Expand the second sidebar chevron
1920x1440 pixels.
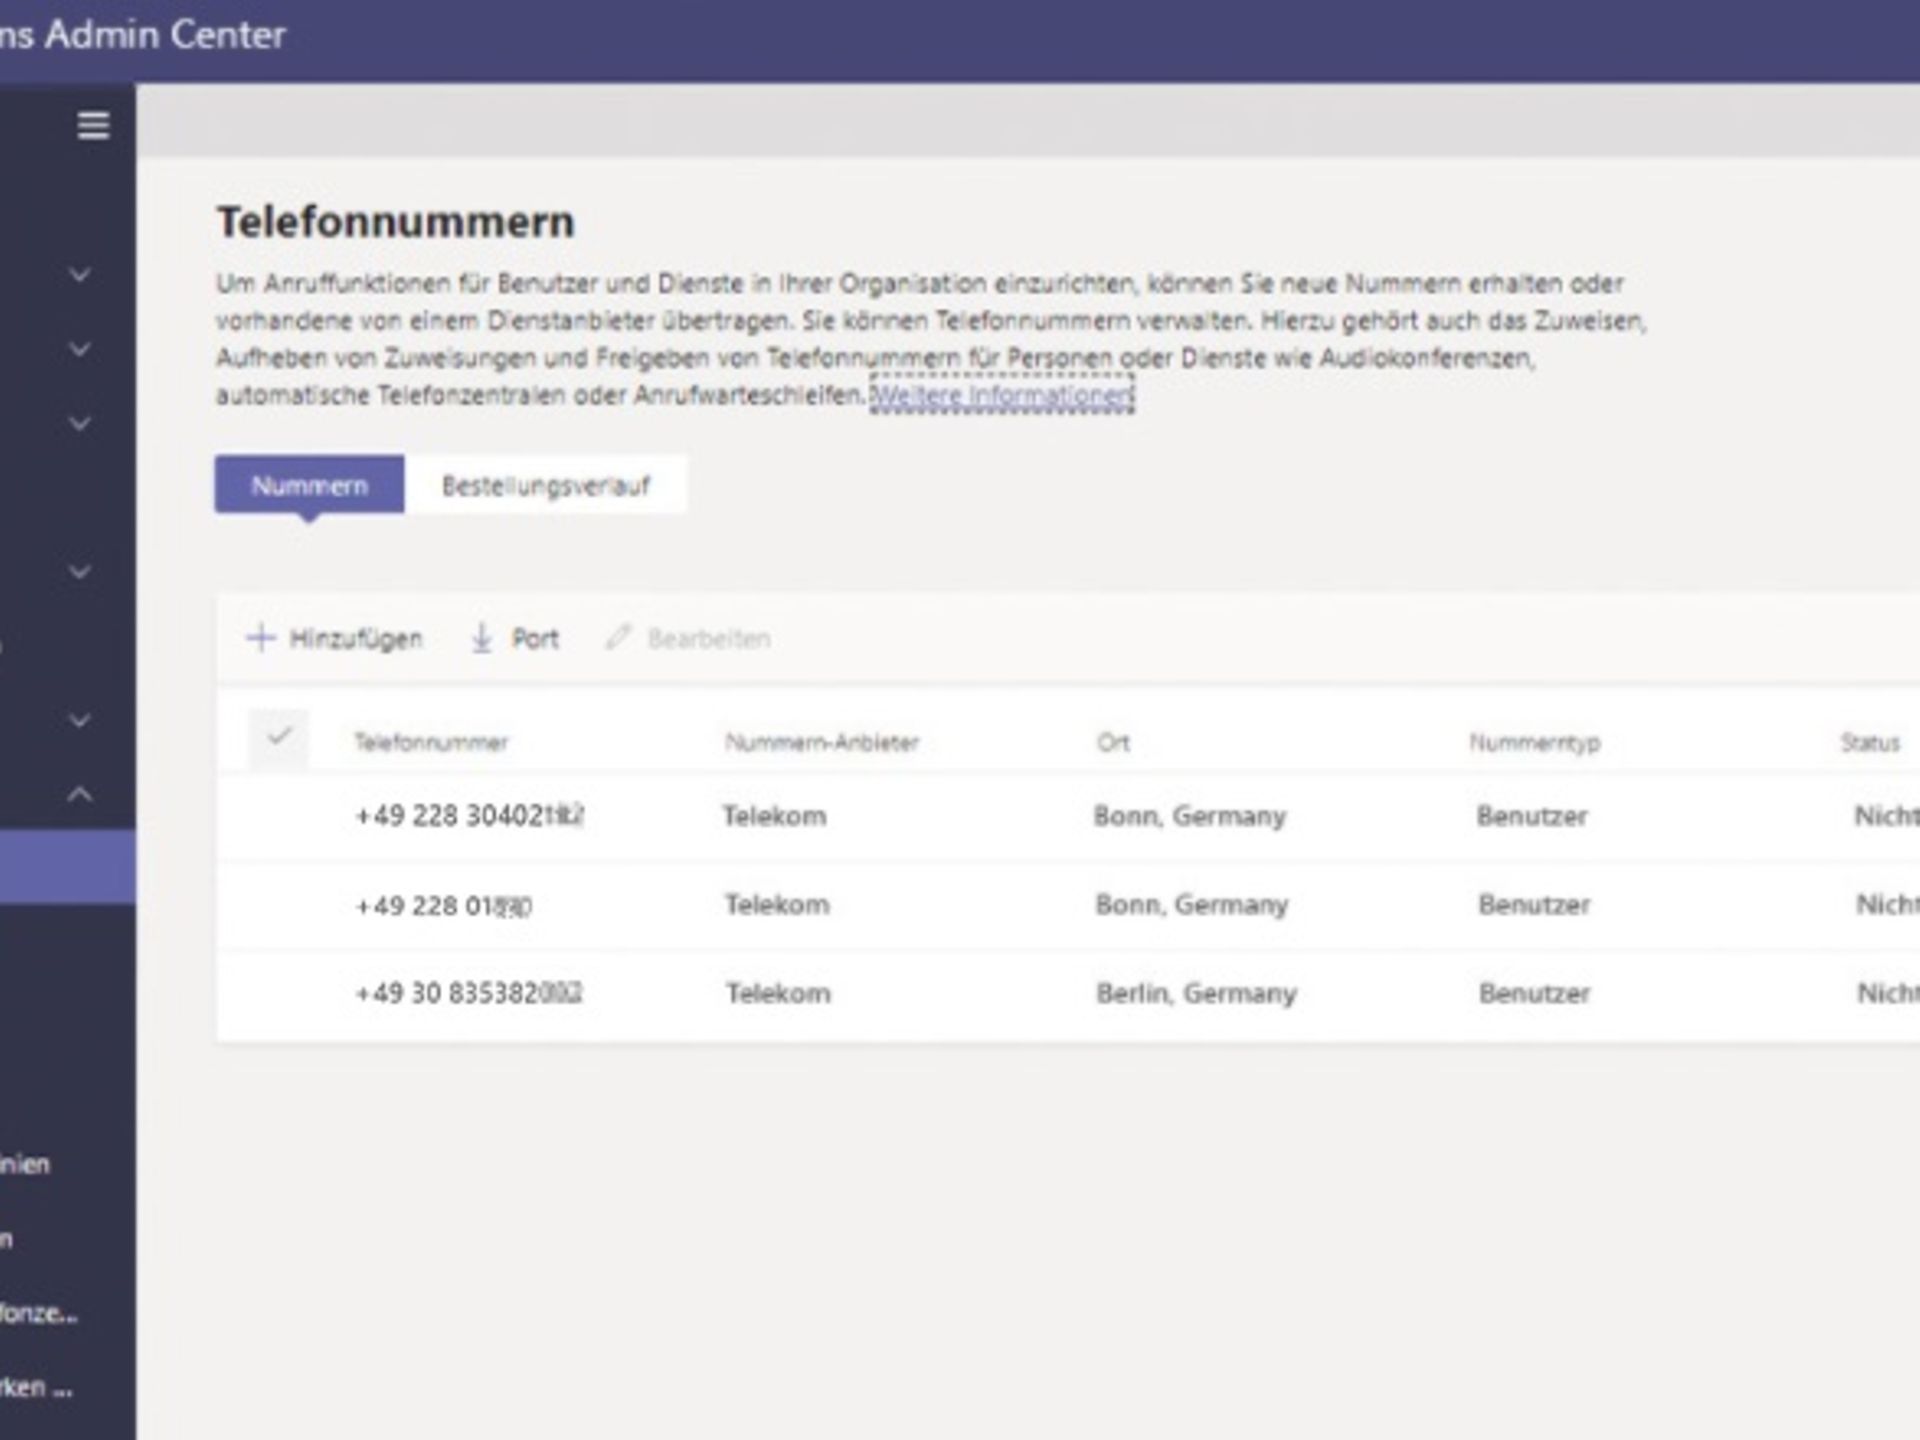tap(78, 347)
